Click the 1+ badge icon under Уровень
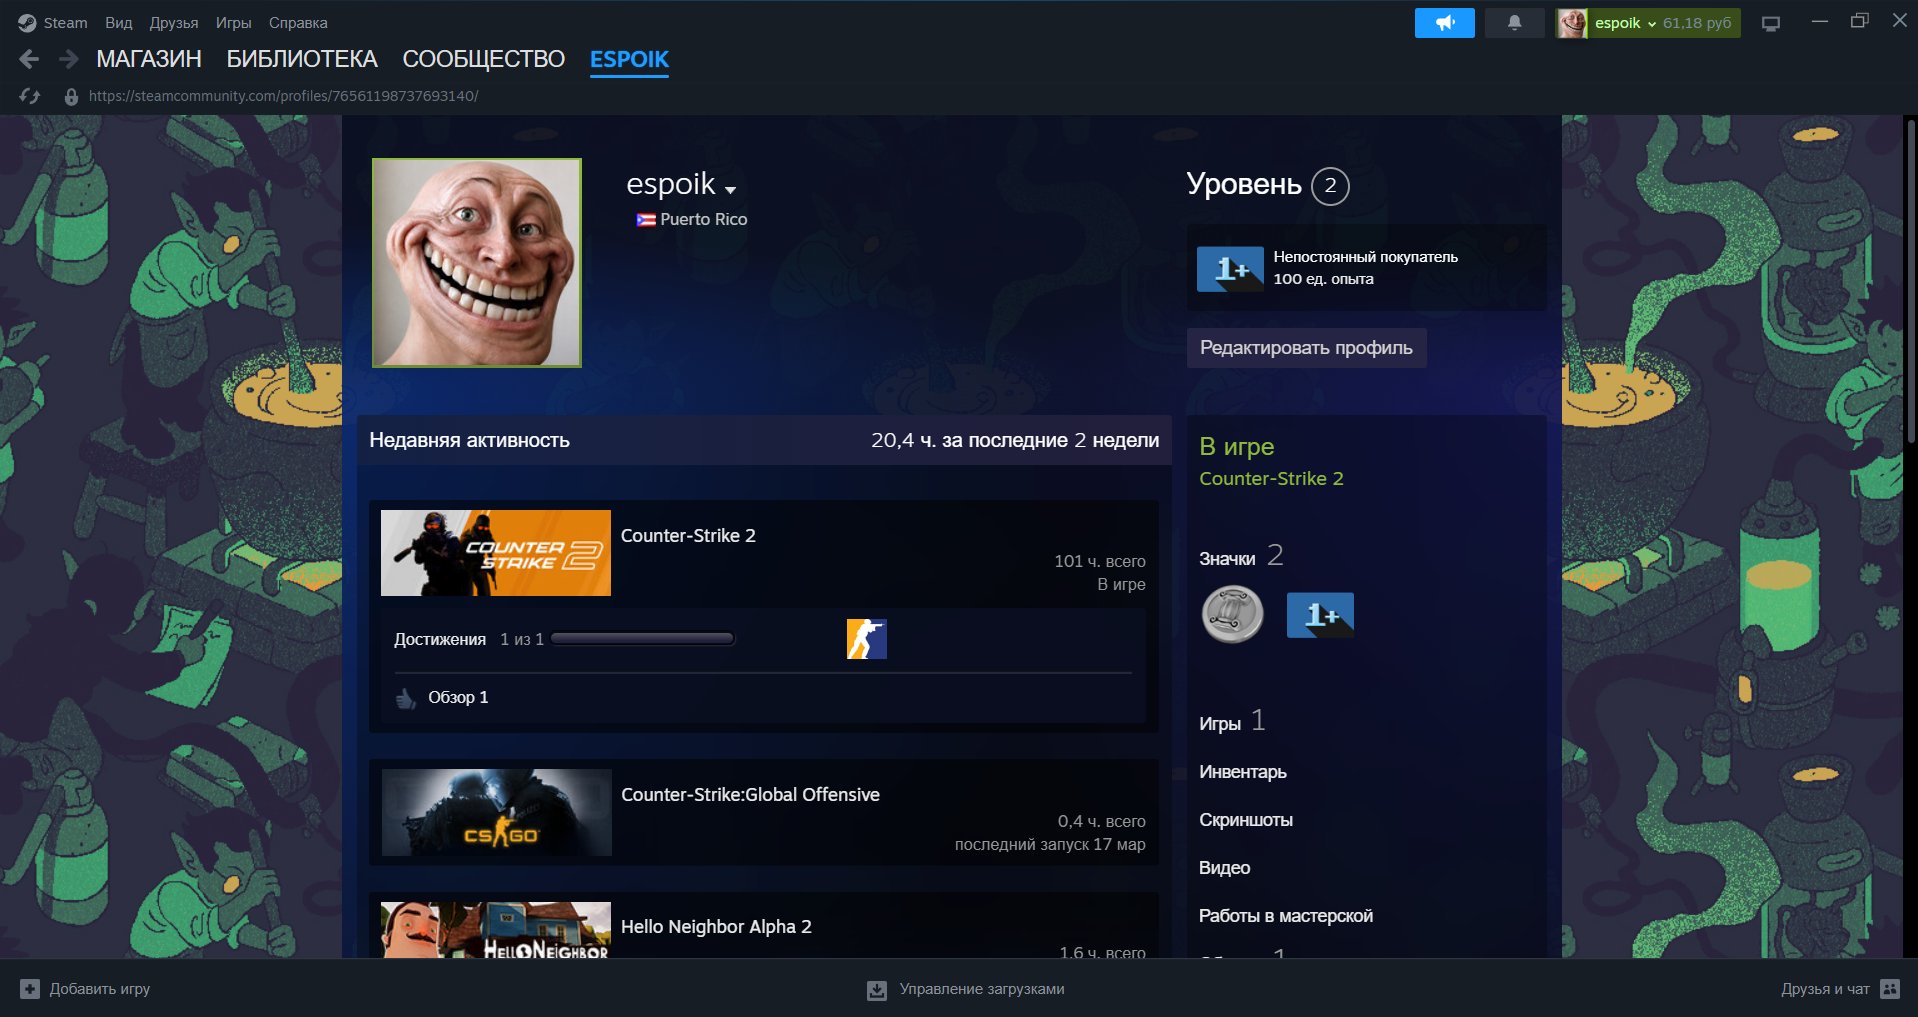This screenshot has width=1918, height=1017. [1230, 269]
